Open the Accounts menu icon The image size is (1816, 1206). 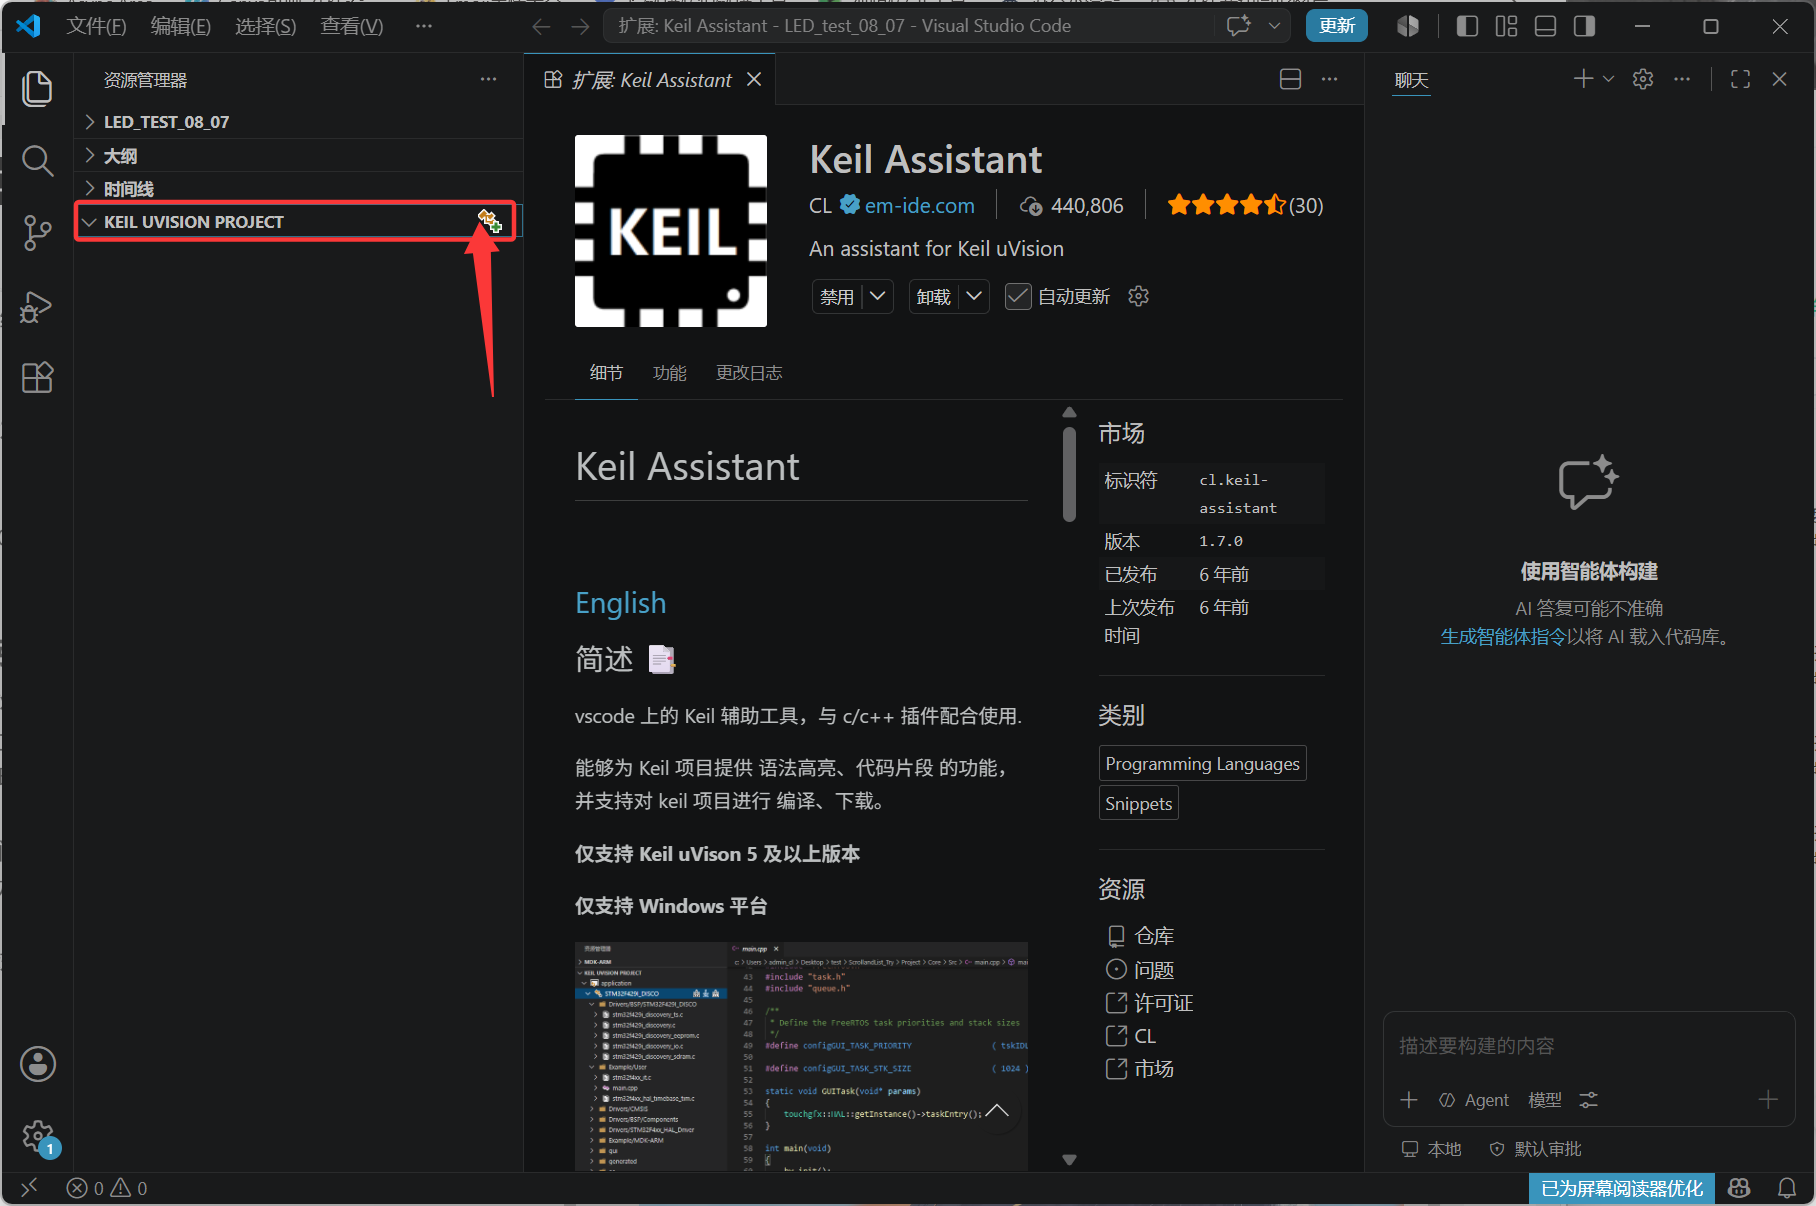click(38, 1064)
